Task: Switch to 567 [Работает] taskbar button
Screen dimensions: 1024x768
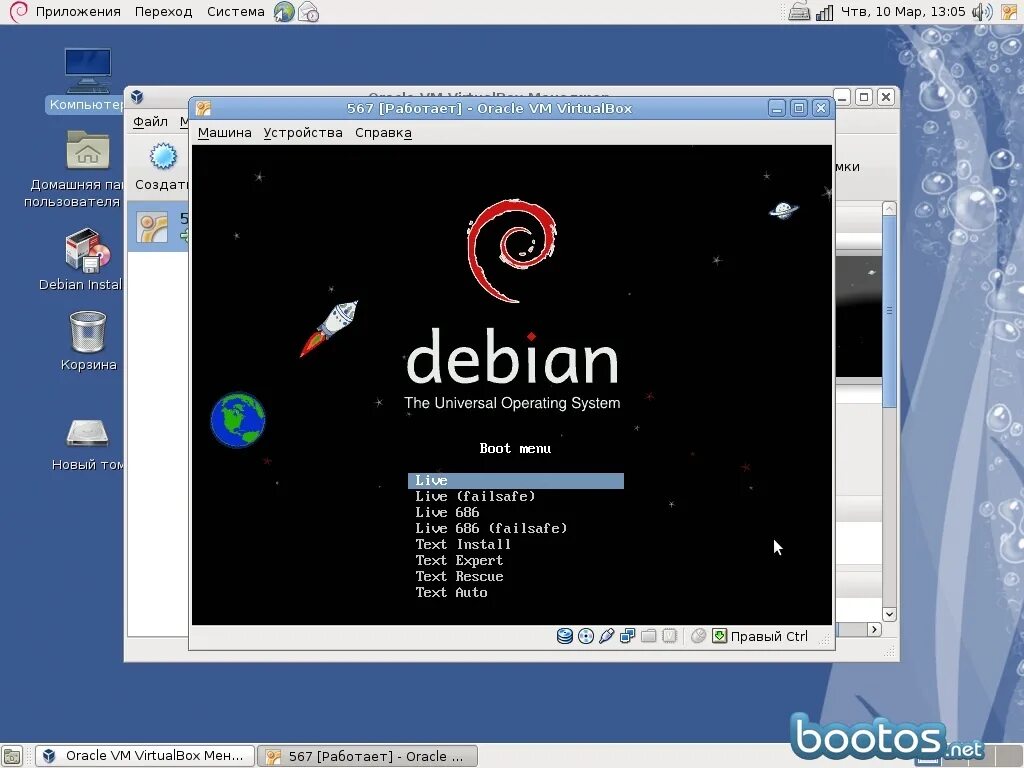Action: pos(368,756)
